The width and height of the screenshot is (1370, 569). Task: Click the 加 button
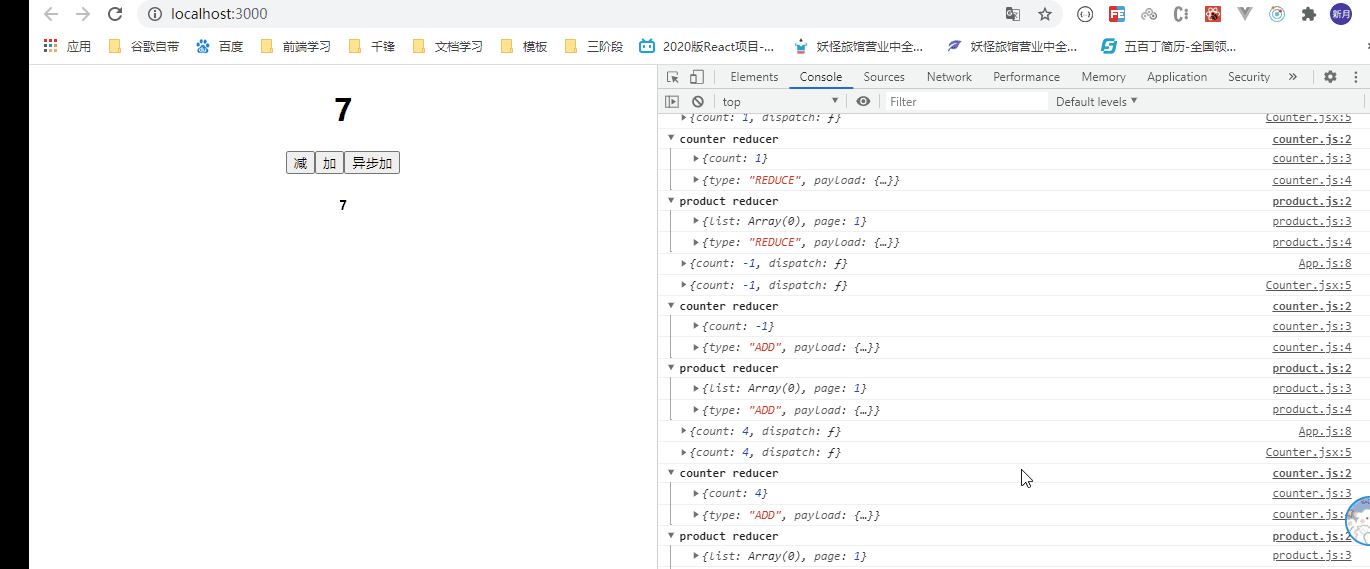(329, 163)
